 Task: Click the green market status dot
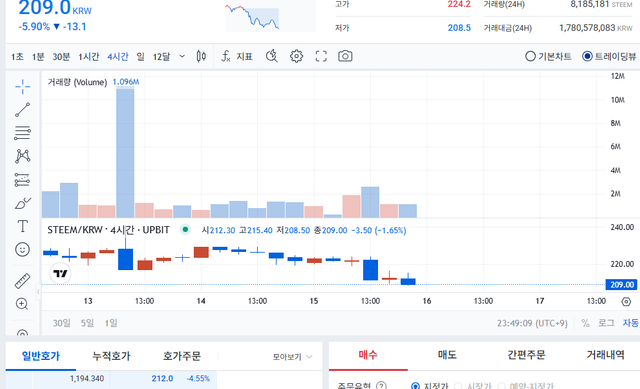(x=185, y=230)
